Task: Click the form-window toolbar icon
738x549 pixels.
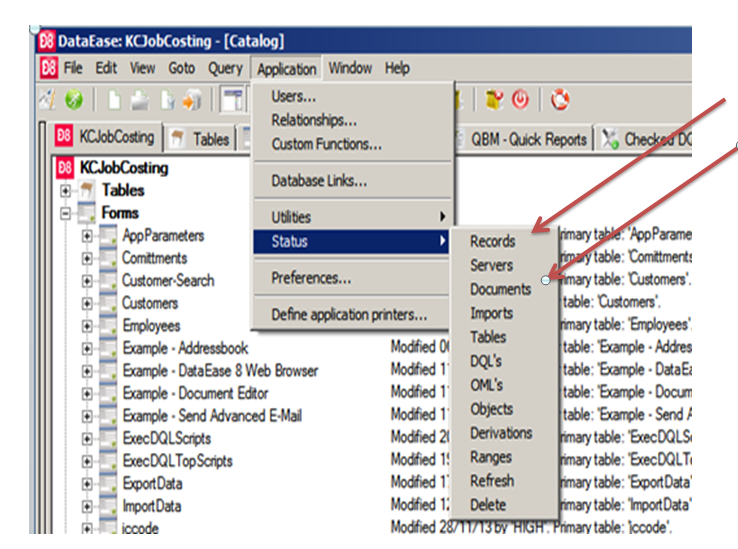Action: coord(233,99)
